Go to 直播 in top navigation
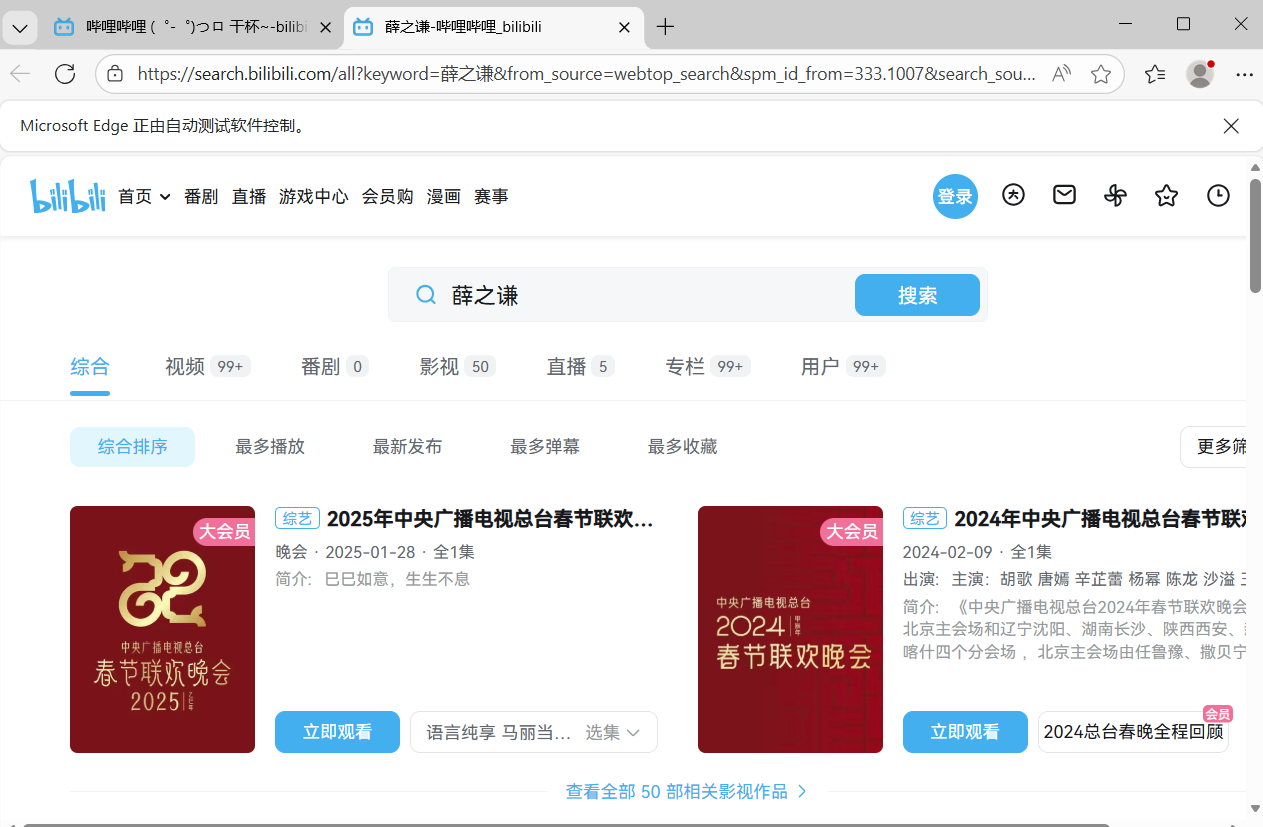This screenshot has height=827, width=1263. 249,197
